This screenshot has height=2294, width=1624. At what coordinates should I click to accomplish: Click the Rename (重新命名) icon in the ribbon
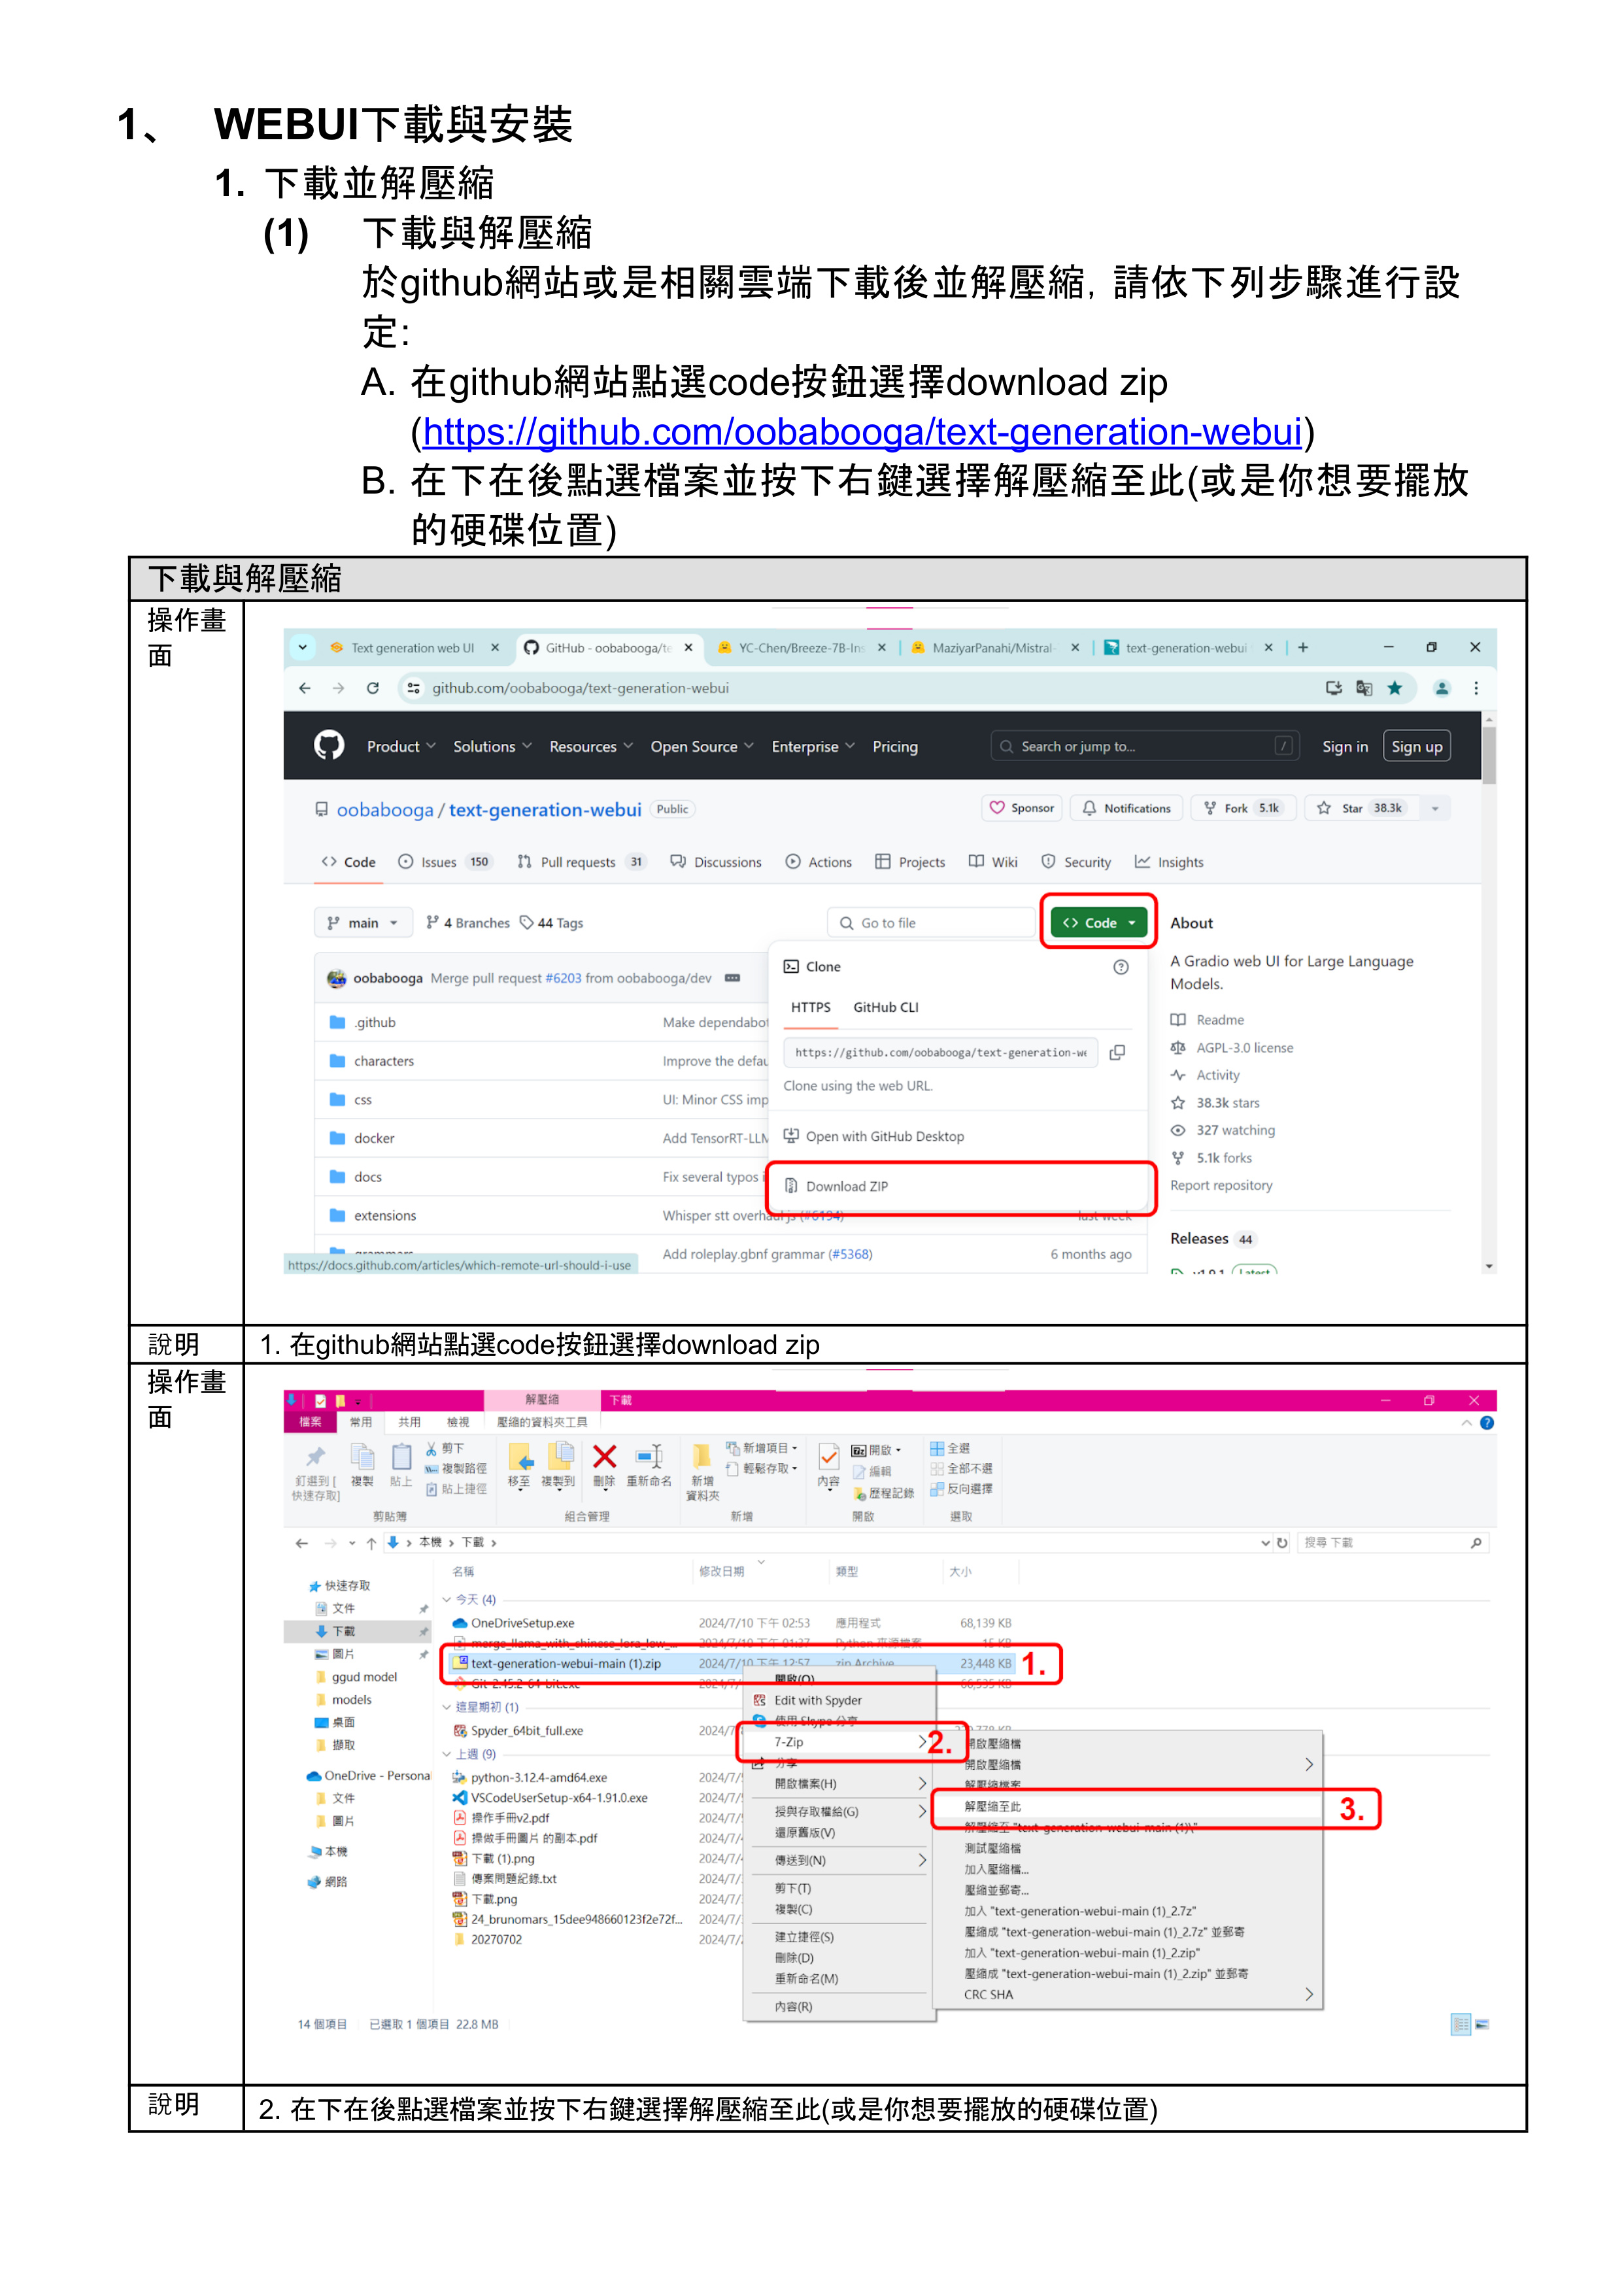[649, 1457]
